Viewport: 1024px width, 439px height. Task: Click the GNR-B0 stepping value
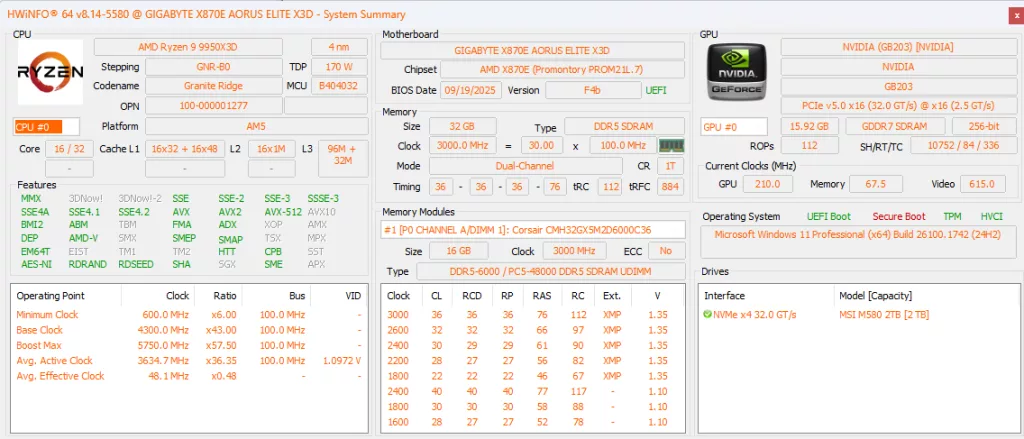214,67
